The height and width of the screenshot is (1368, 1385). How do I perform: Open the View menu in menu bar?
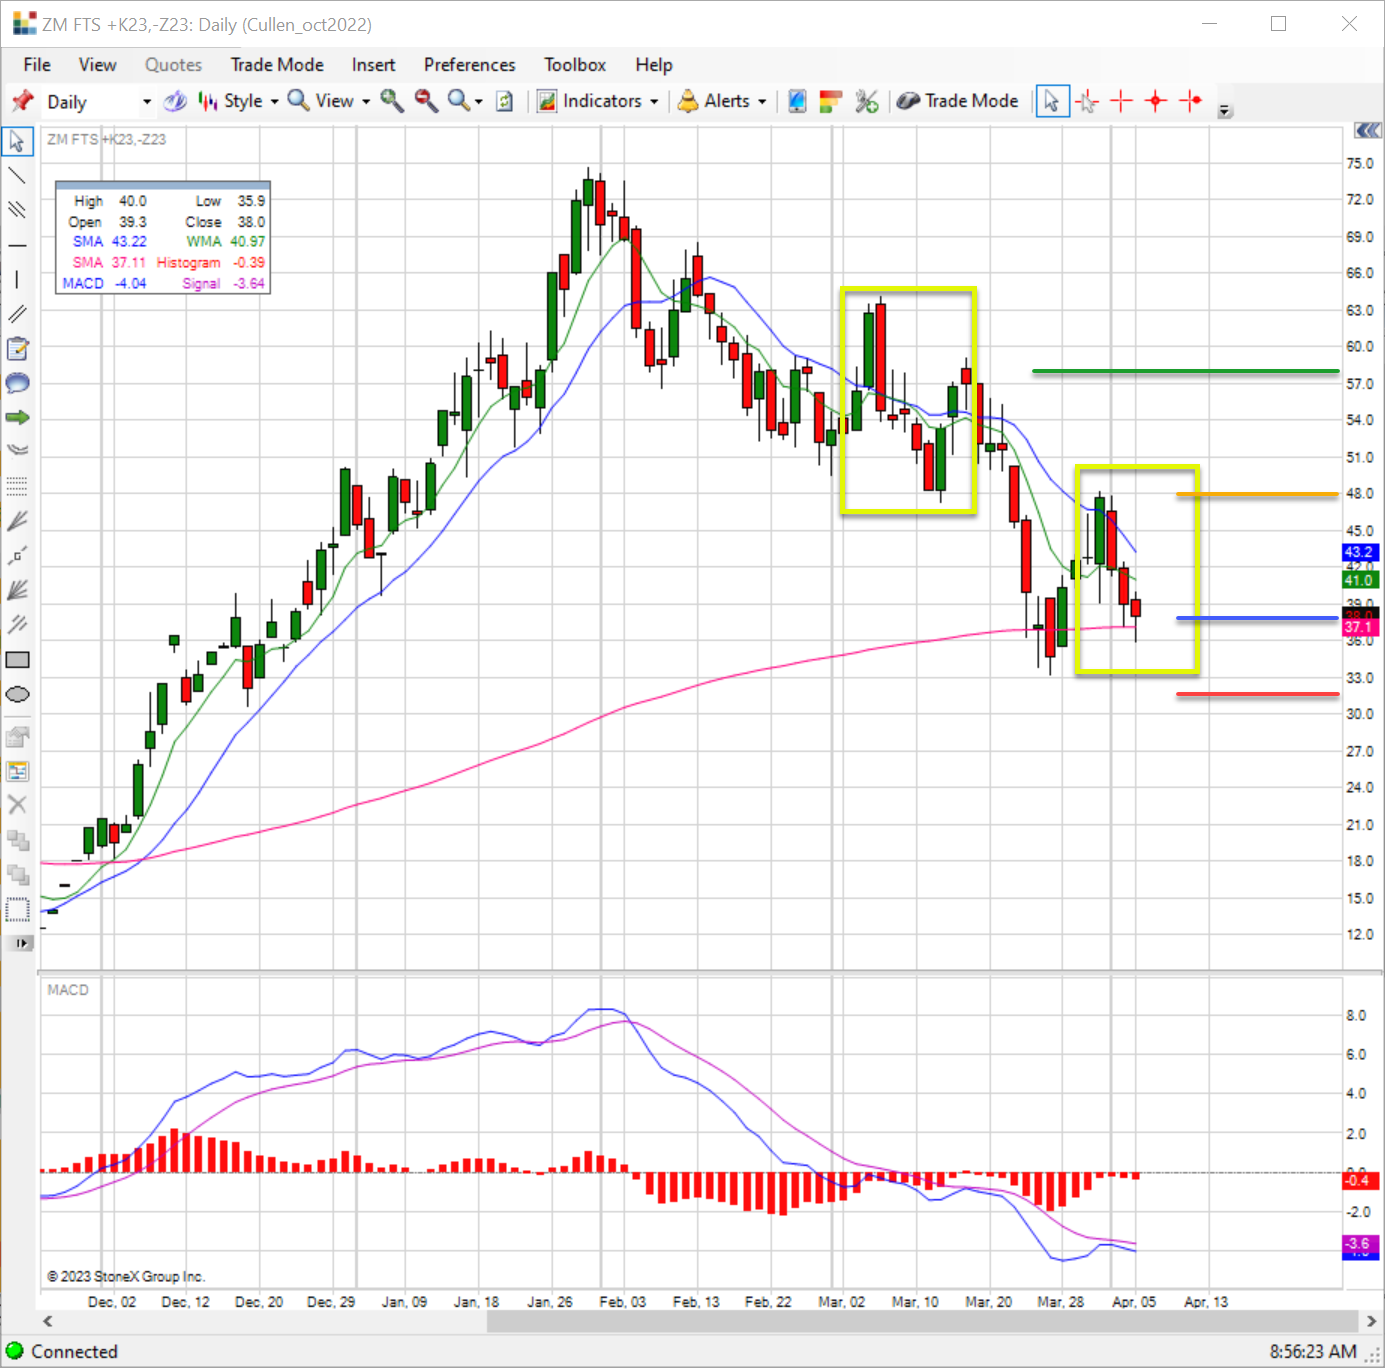click(97, 65)
